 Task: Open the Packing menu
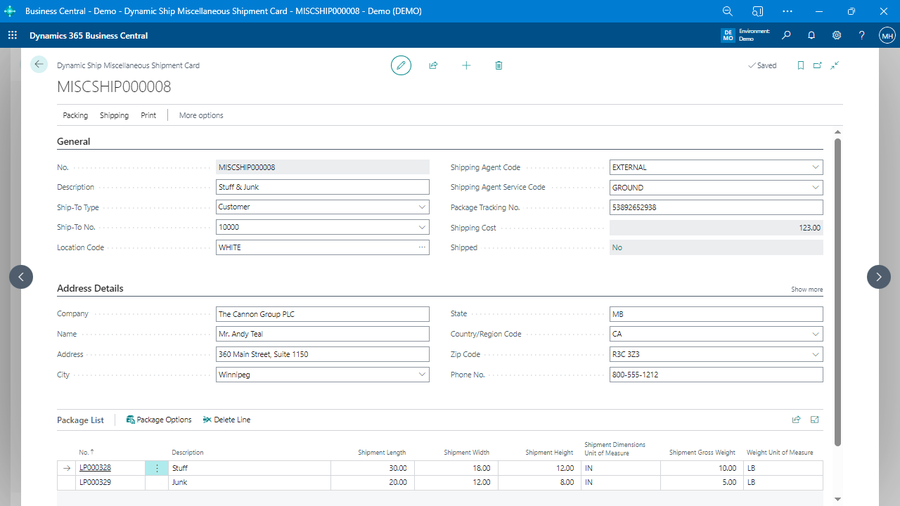click(75, 115)
